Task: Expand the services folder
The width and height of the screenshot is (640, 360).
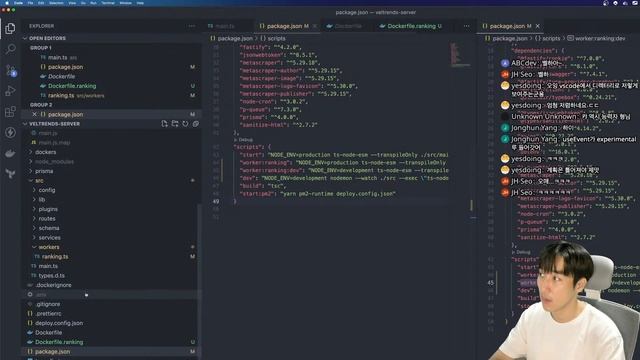Action: 49,238
